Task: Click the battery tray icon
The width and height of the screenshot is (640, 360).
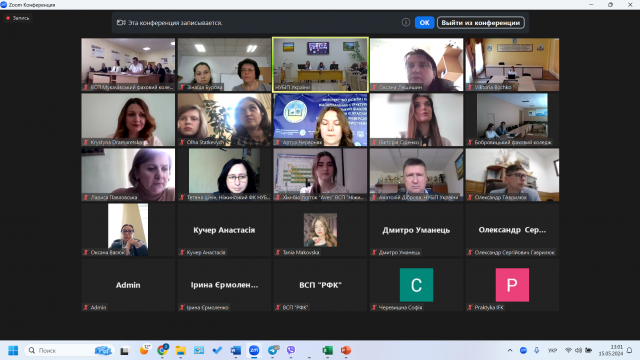Action: tap(589, 350)
